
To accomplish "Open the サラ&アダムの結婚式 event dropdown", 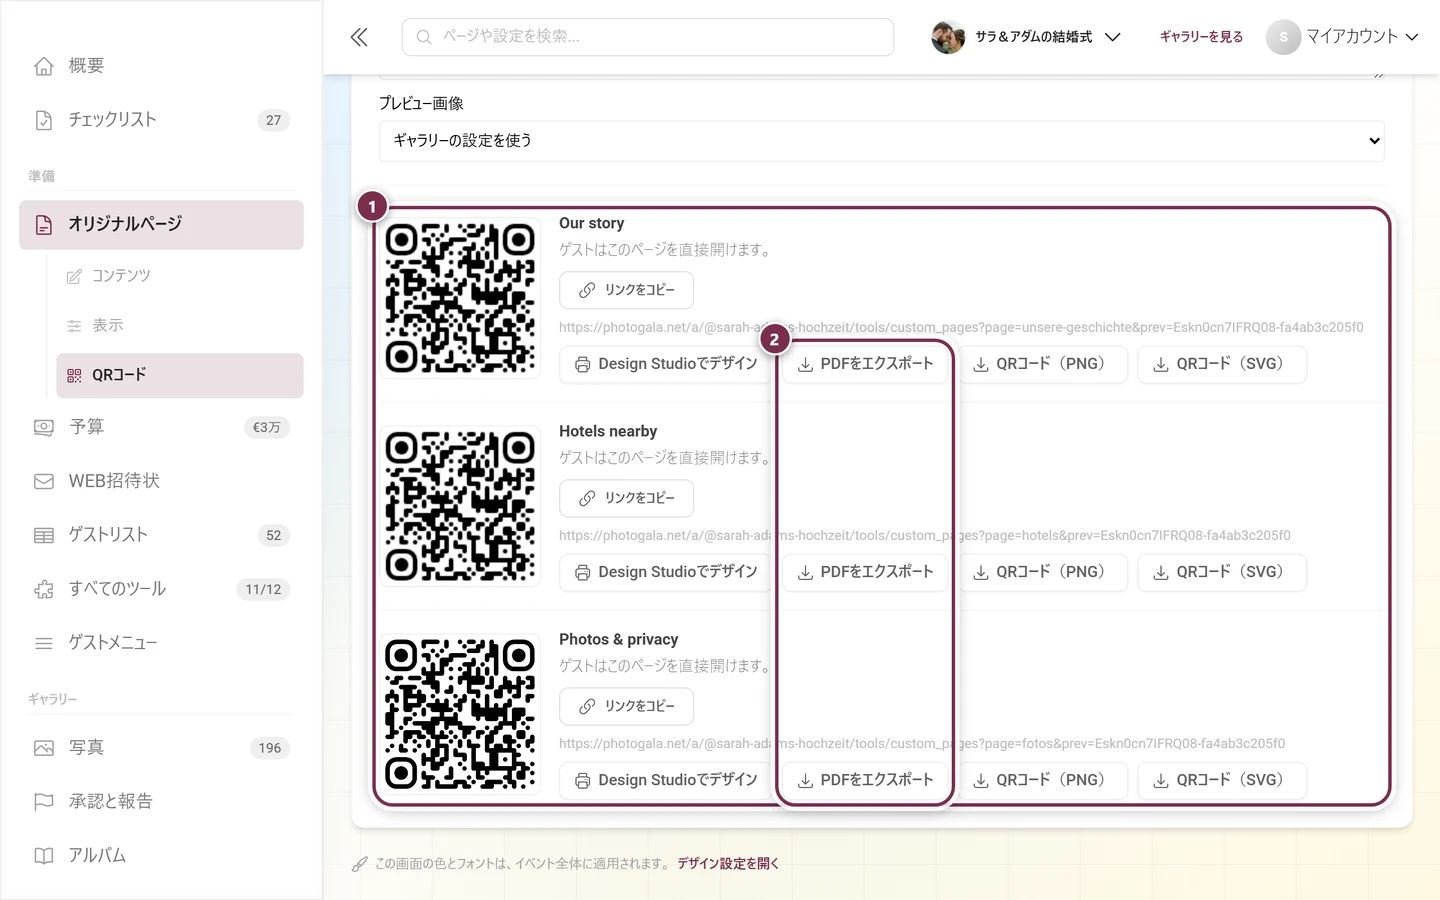I will pyautogui.click(x=1026, y=37).
